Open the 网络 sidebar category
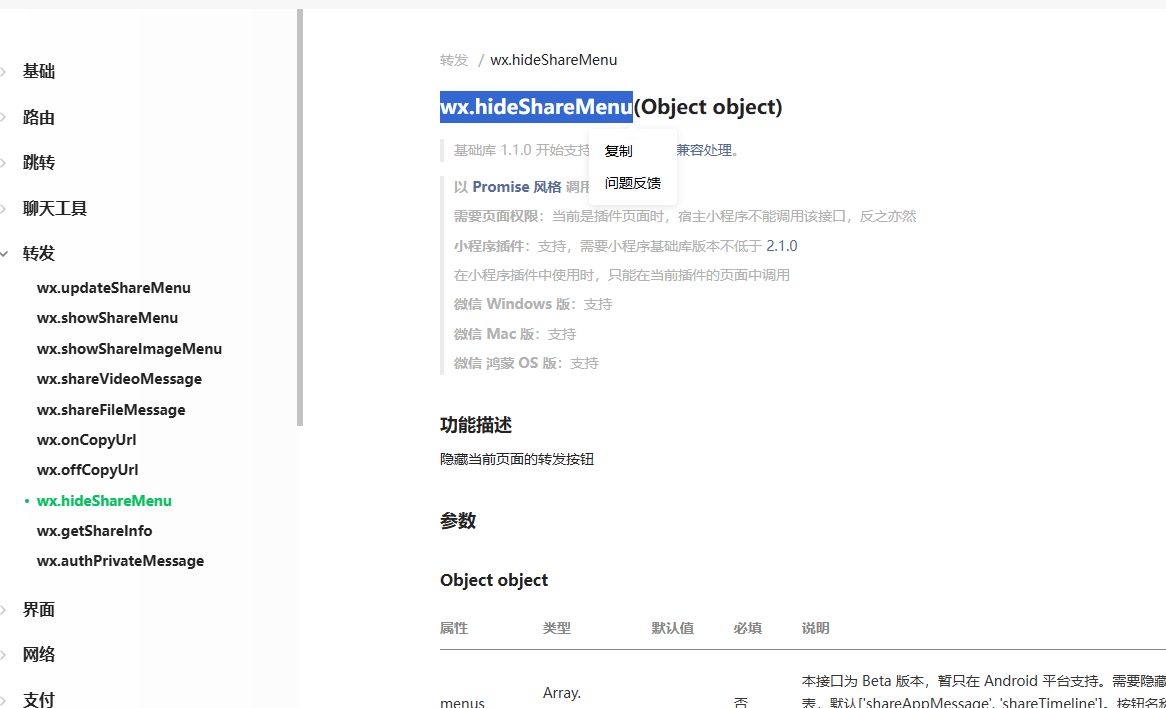 click(x=39, y=654)
